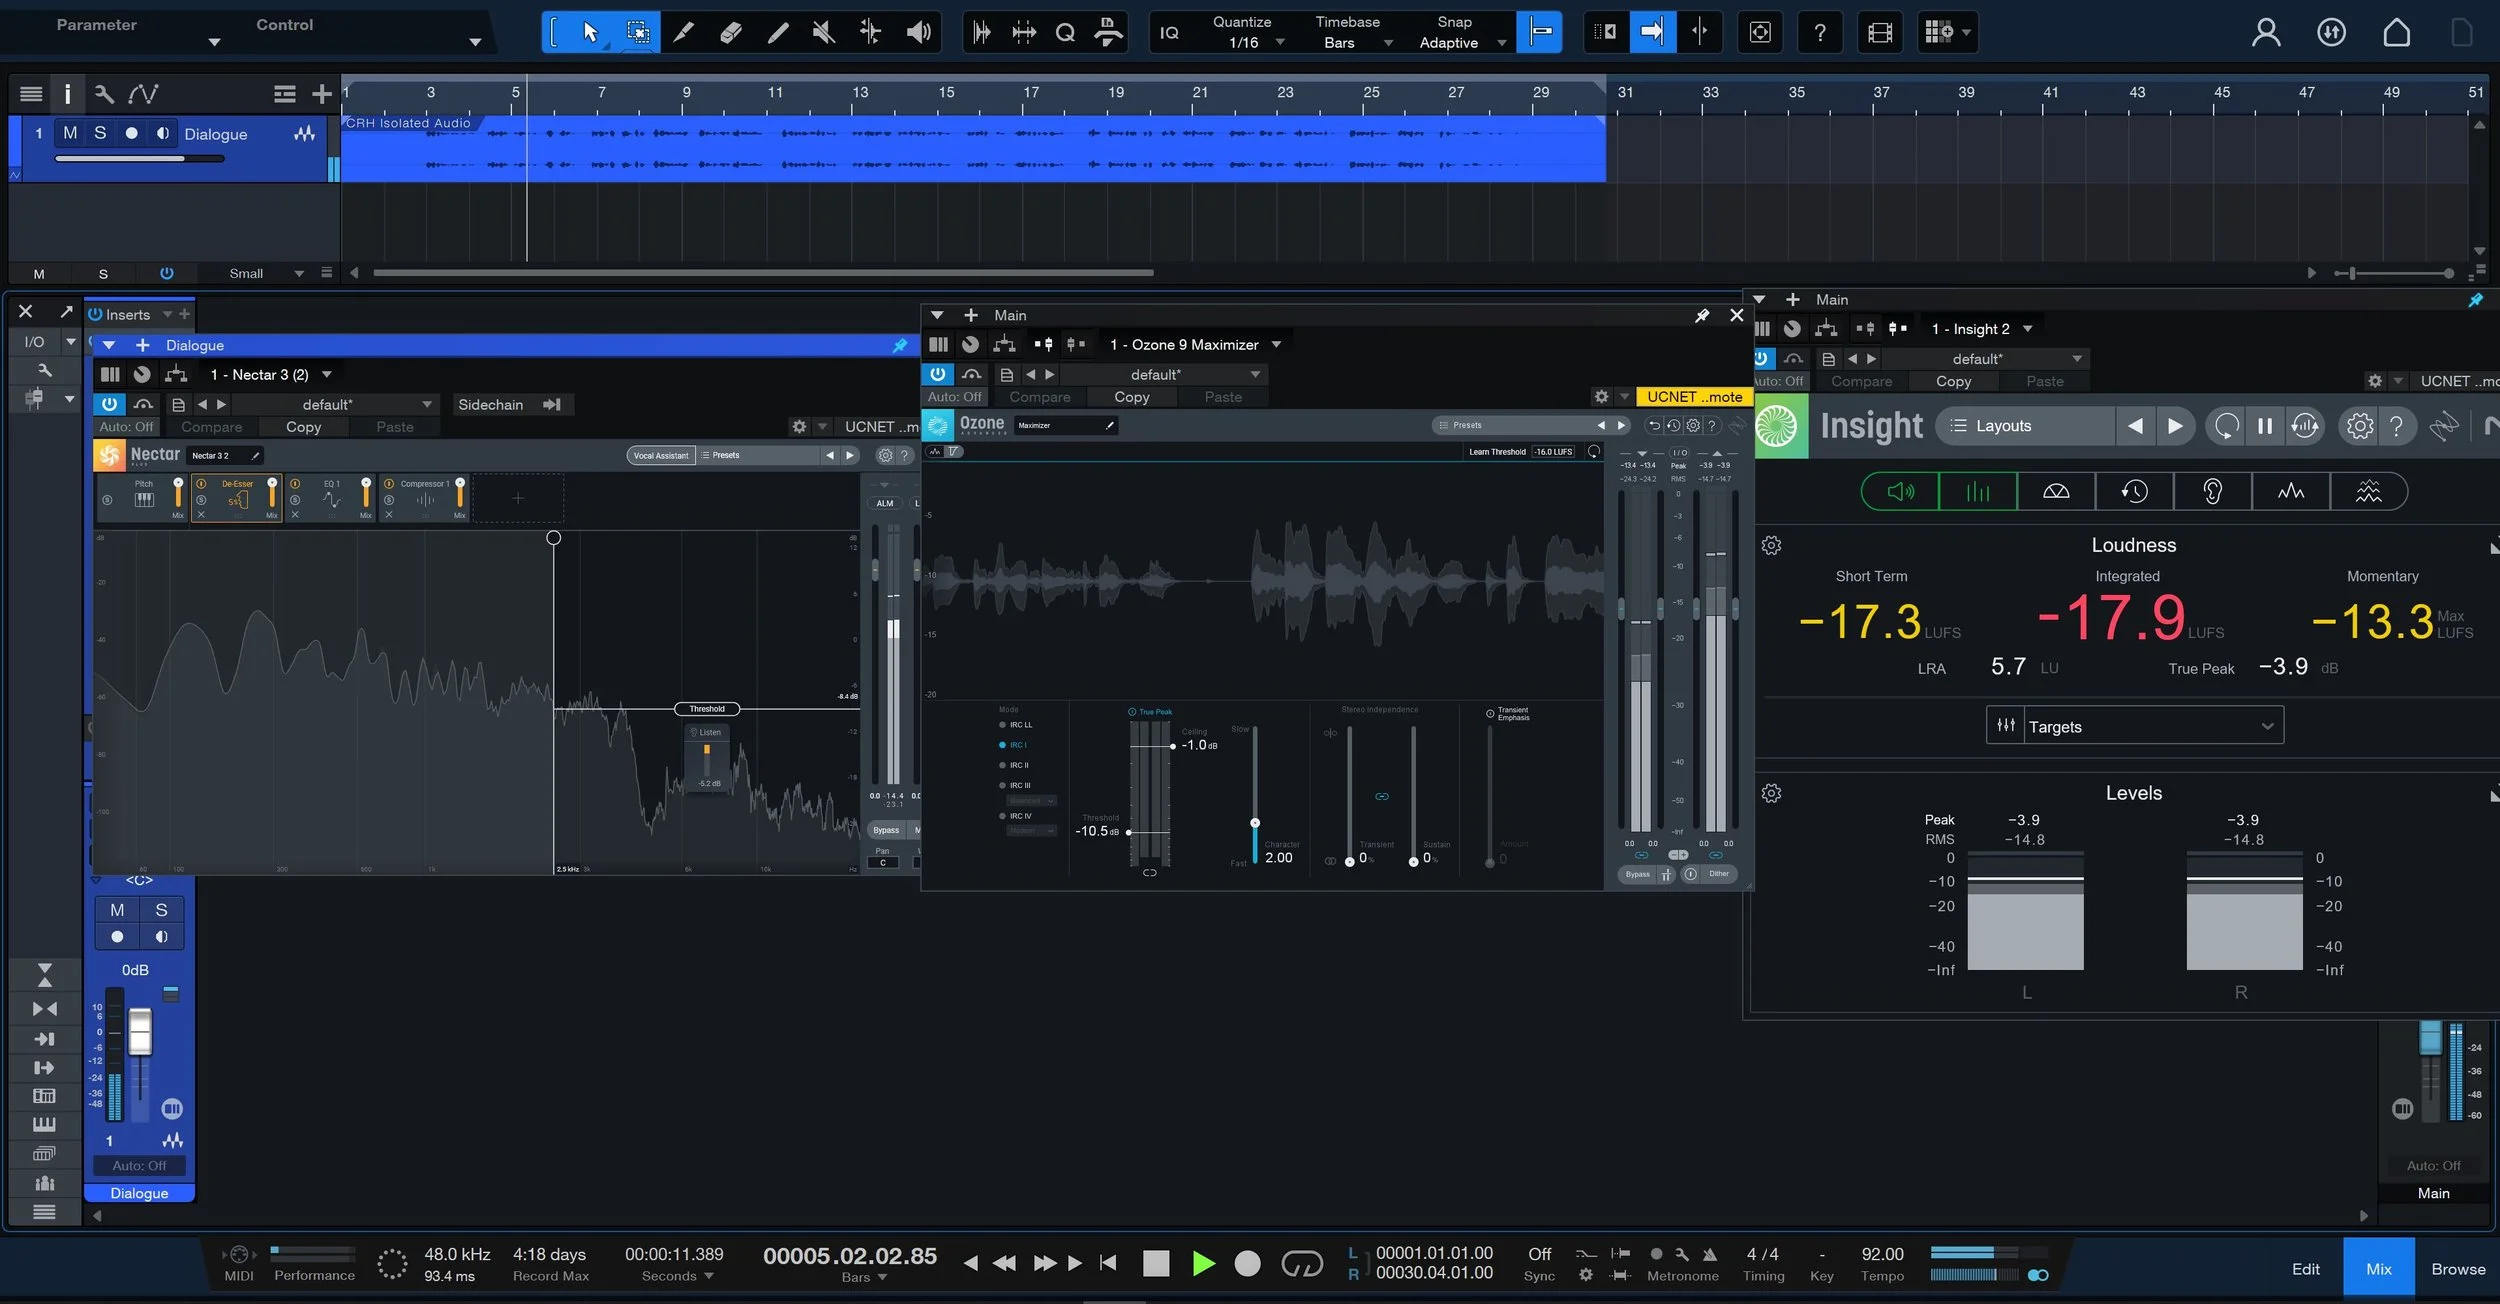Viewport: 2500px width, 1304px height.
Task: Start playback with the green Play button
Action: coord(1203,1263)
